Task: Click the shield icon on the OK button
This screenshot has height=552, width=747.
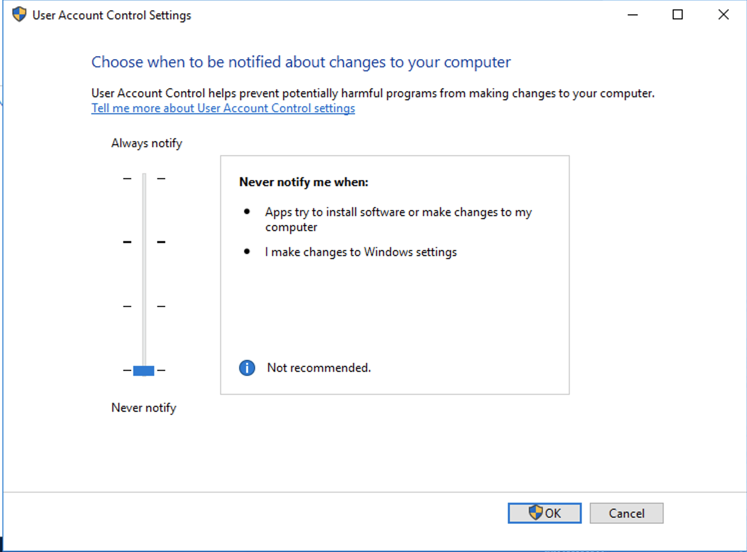Action: (535, 513)
